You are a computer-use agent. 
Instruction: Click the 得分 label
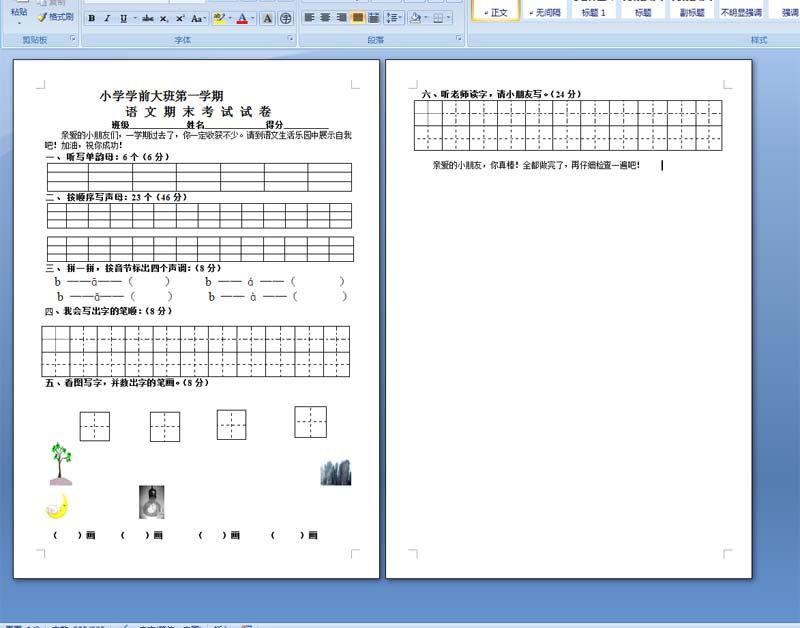pyautogui.click(x=274, y=124)
